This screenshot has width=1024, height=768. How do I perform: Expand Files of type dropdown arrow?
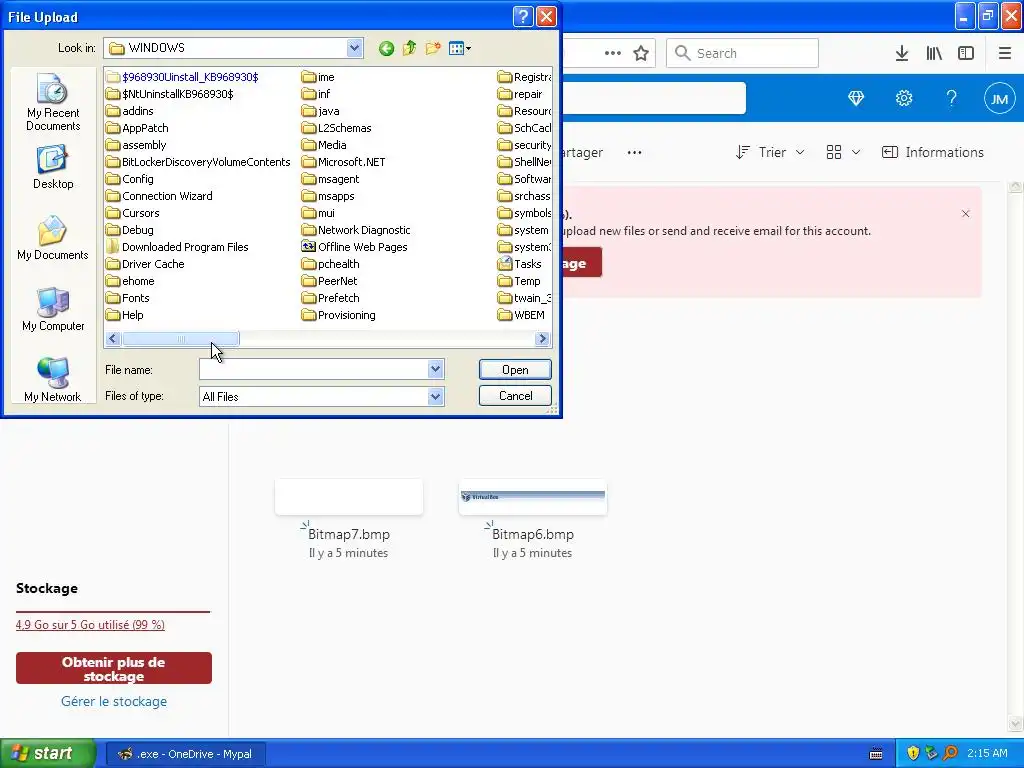click(x=436, y=396)
